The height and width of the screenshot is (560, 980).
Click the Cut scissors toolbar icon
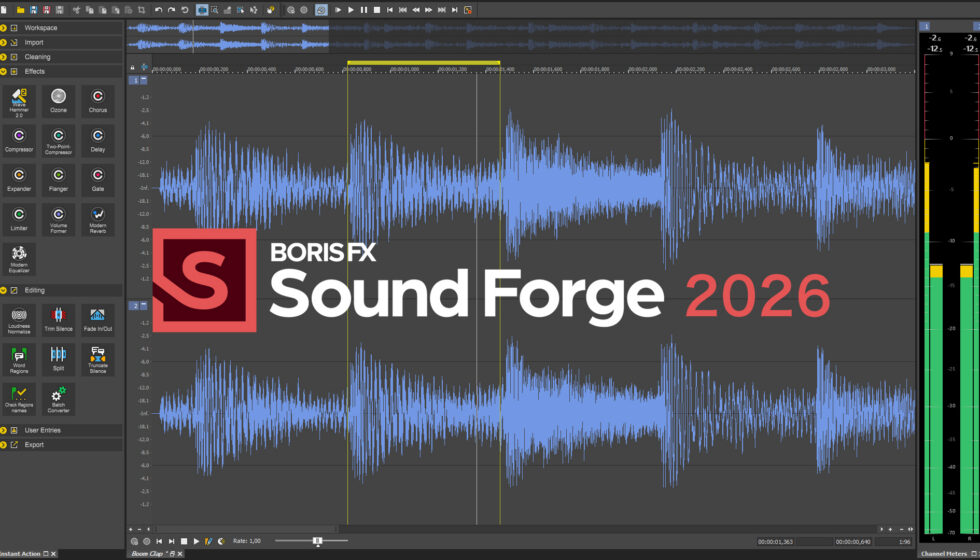click(x=76, y=10)
